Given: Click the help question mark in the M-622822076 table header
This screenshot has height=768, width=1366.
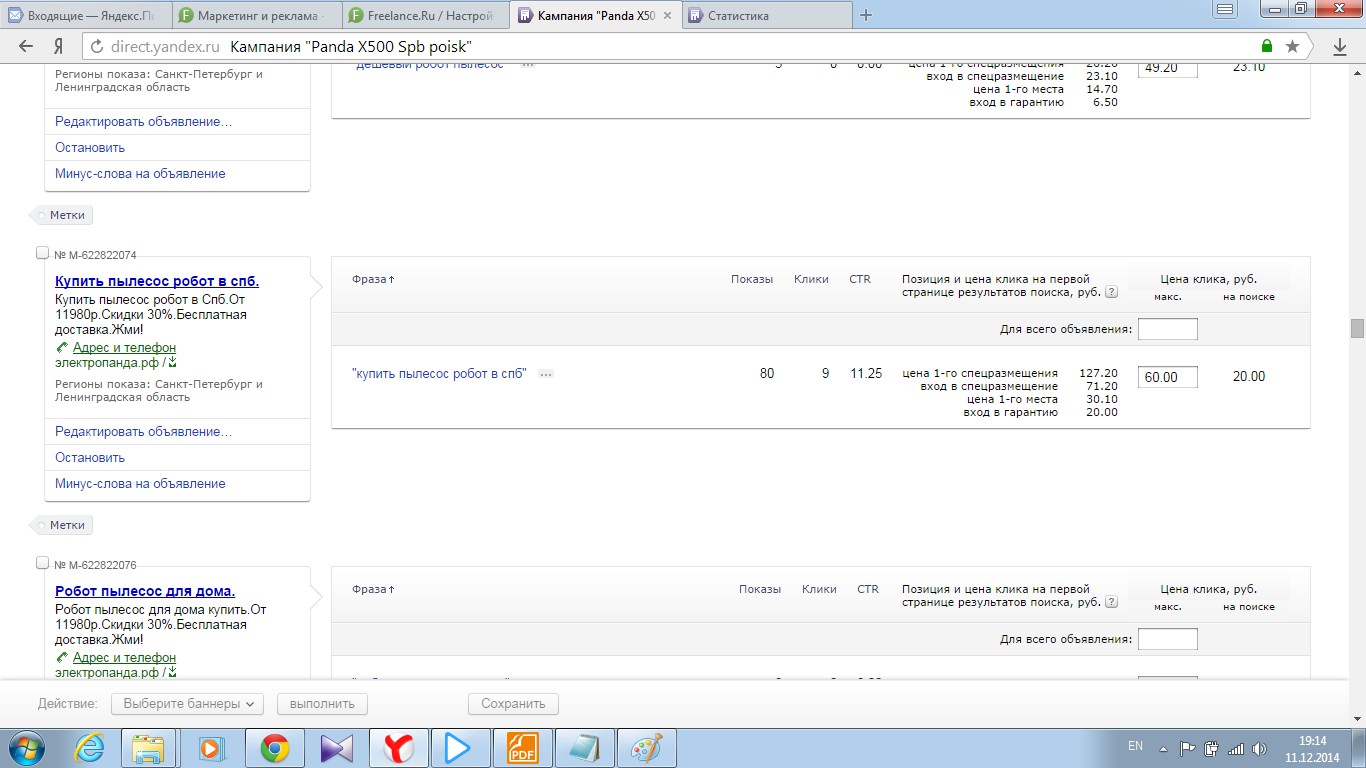Looking at the screenshot, I should [x=1111, y=603].
